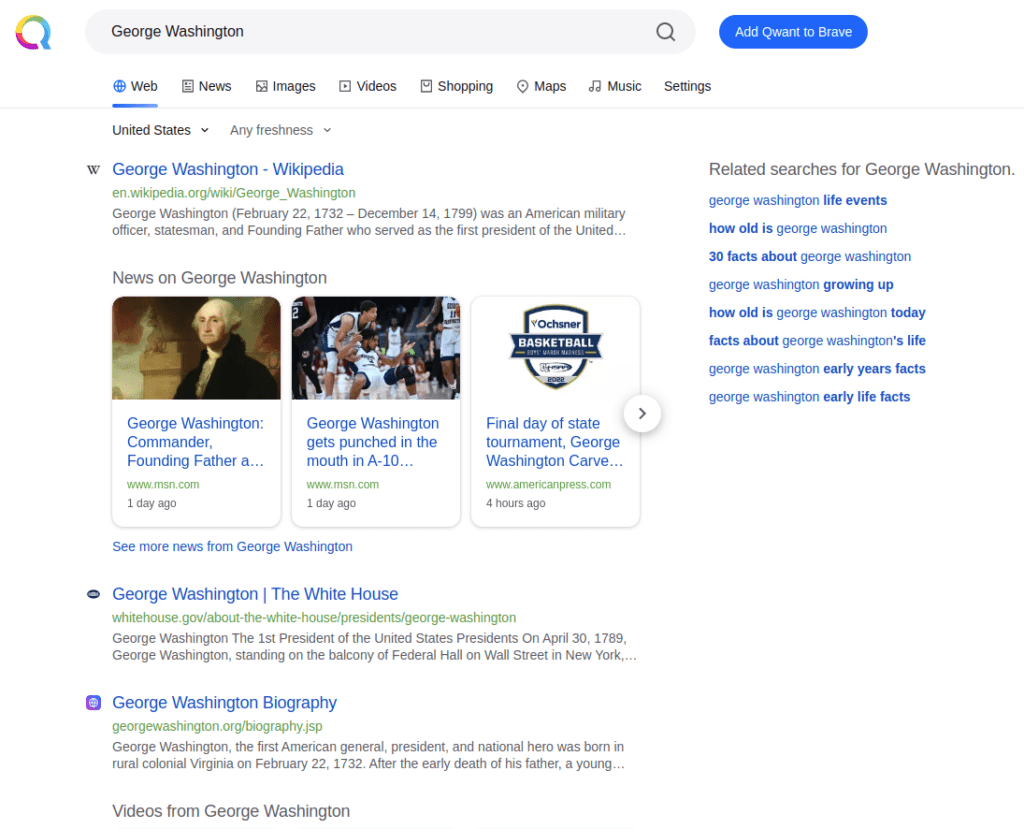Click the magnifying glass search icon
This screenshot has height=829, width=1024.
pos(665,31)
